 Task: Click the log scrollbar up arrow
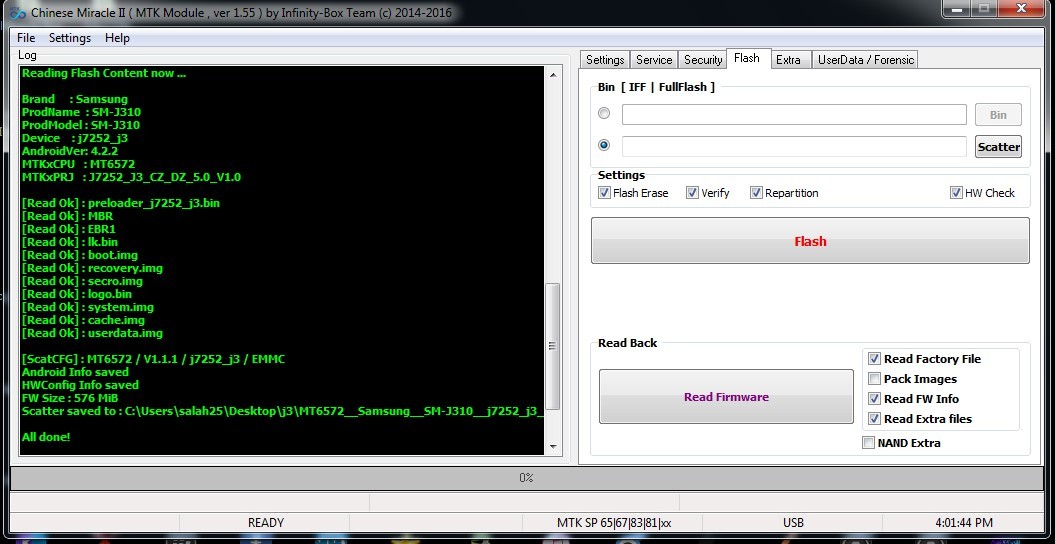[552, 74]
